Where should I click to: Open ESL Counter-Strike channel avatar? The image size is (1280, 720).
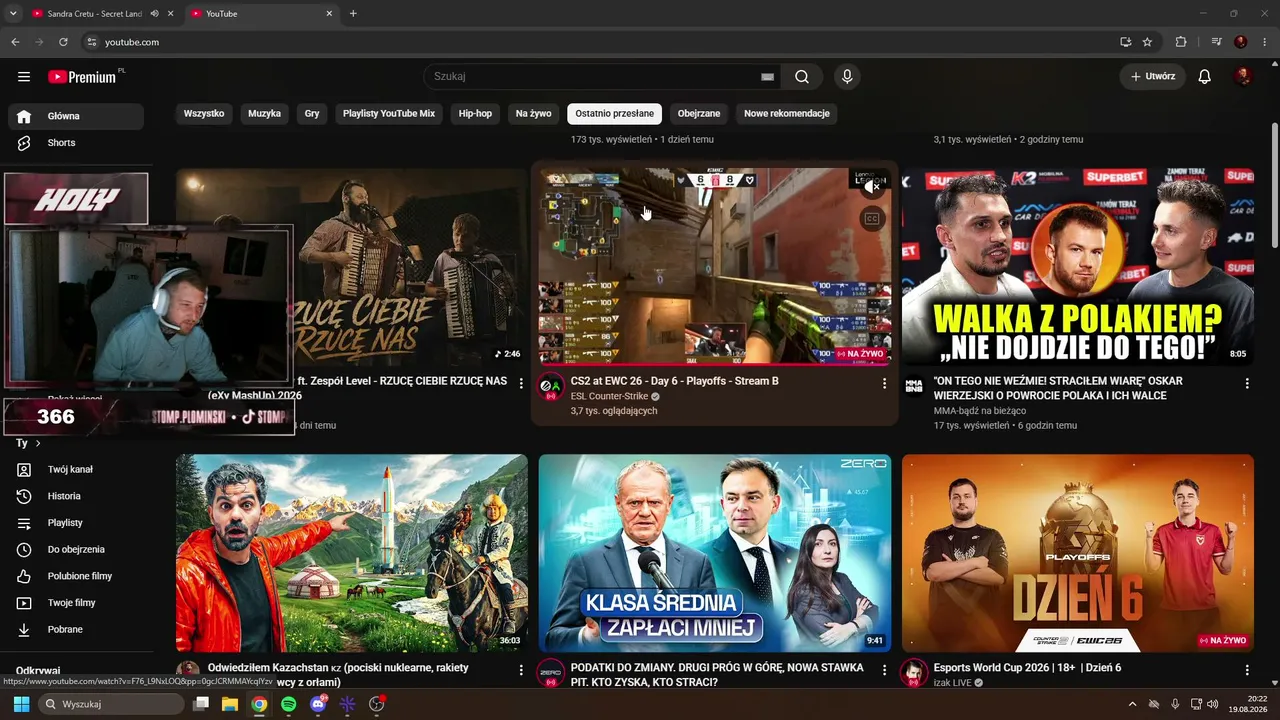[551, 387]
